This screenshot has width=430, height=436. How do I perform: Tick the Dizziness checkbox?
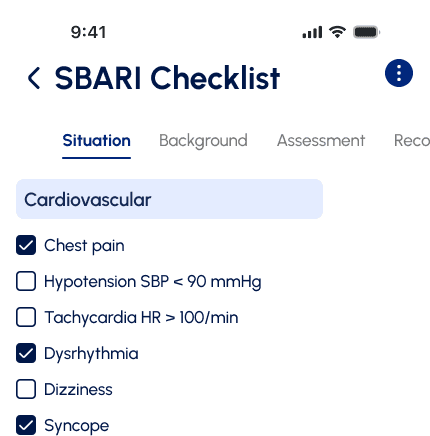(x=26, y=389)
